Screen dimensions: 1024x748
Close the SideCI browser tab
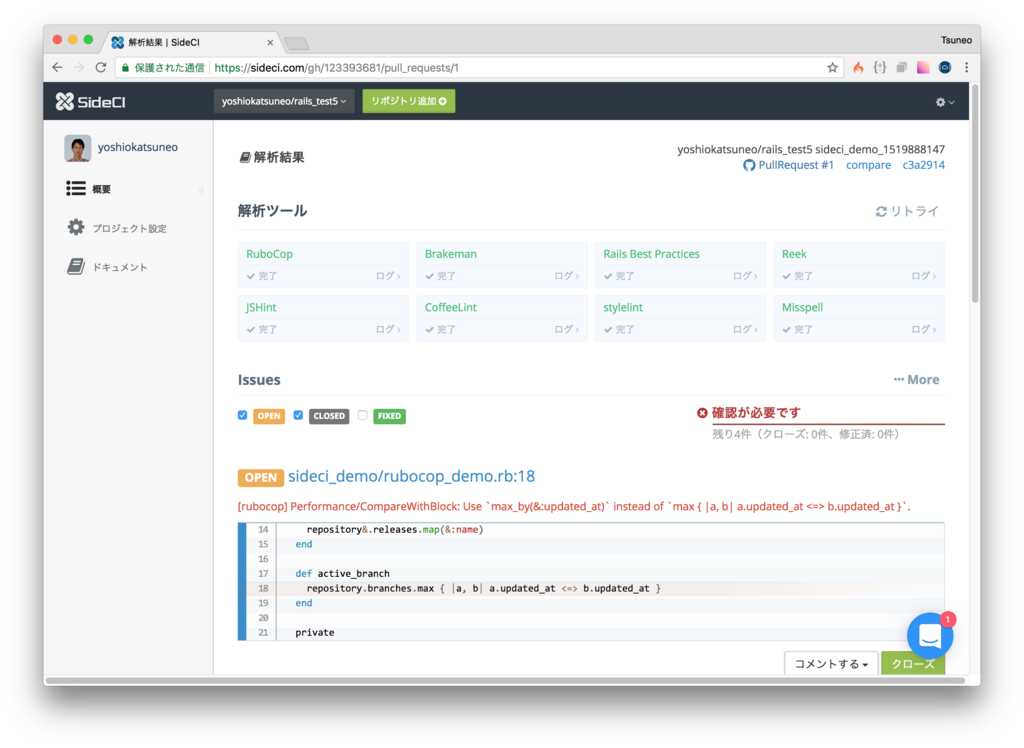point(270,42)
